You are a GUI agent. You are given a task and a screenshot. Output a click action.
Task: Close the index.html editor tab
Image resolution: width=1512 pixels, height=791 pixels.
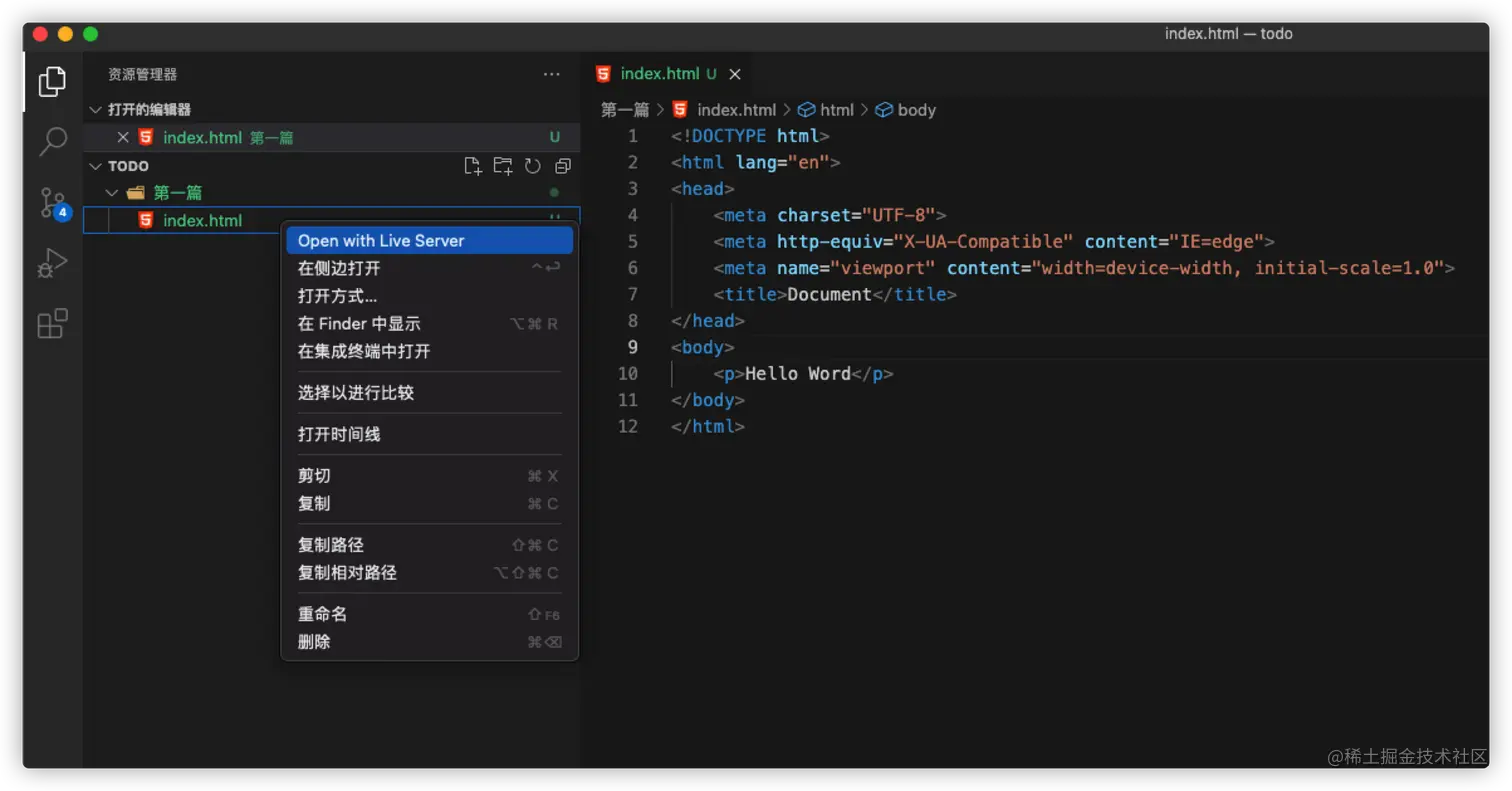pyautogui.click(x=735, y=74)
